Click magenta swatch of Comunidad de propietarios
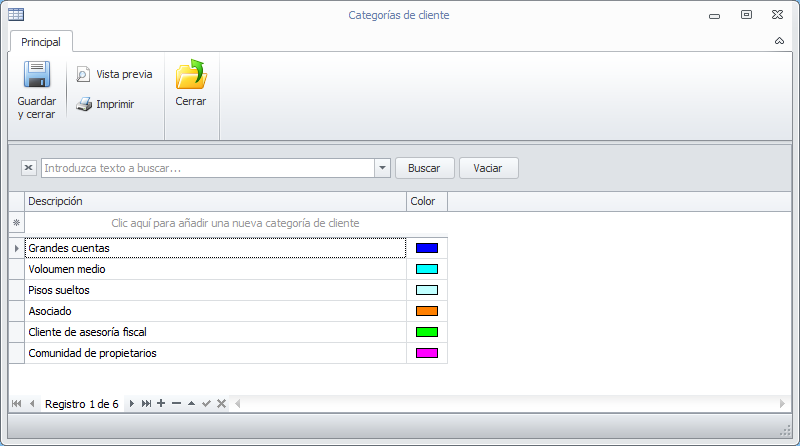This screenshot has height=446, width=800. [427, 353]
